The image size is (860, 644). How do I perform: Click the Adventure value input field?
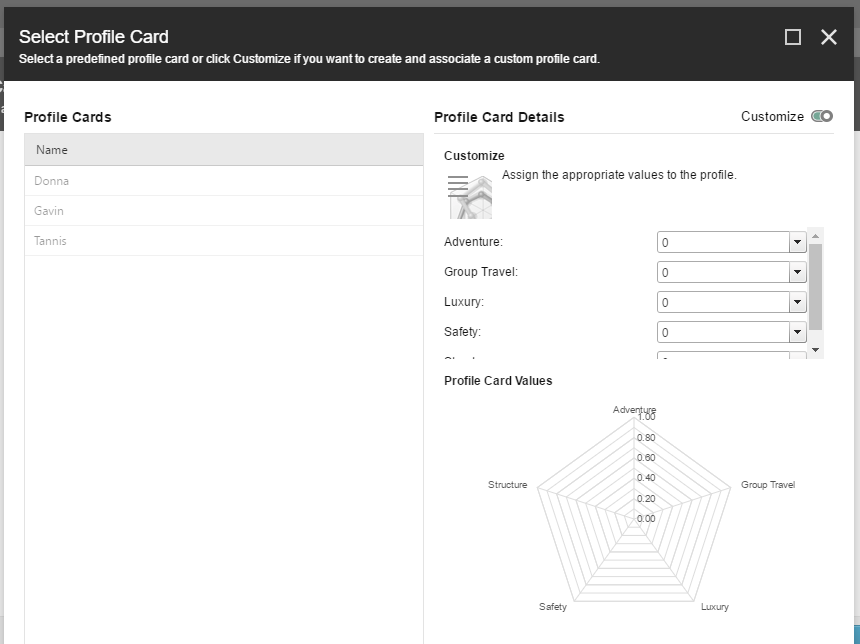(x=723, y=242)
